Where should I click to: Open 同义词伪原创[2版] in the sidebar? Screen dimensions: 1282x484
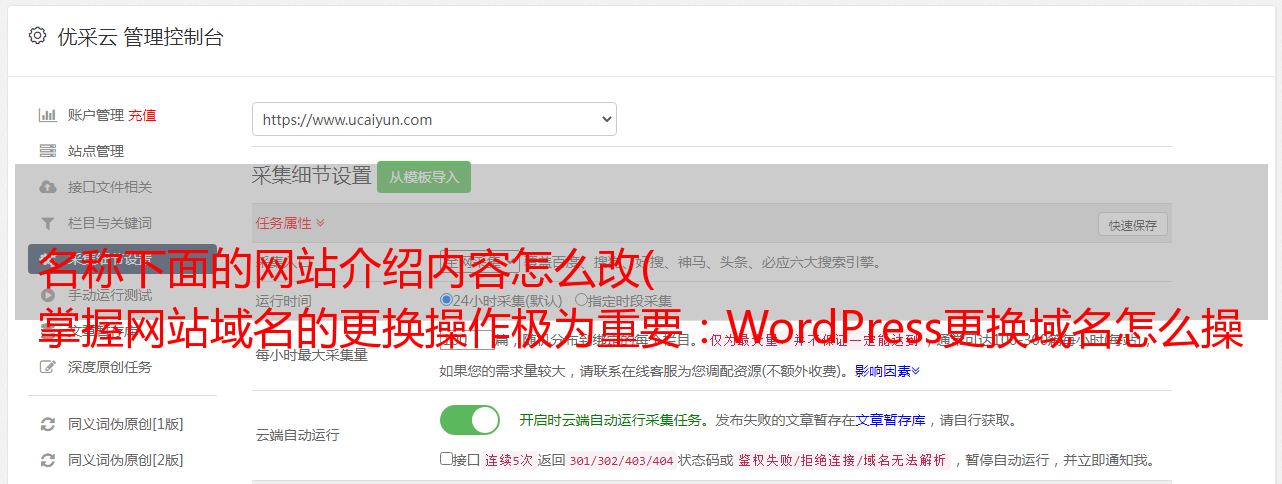(126, 460)
